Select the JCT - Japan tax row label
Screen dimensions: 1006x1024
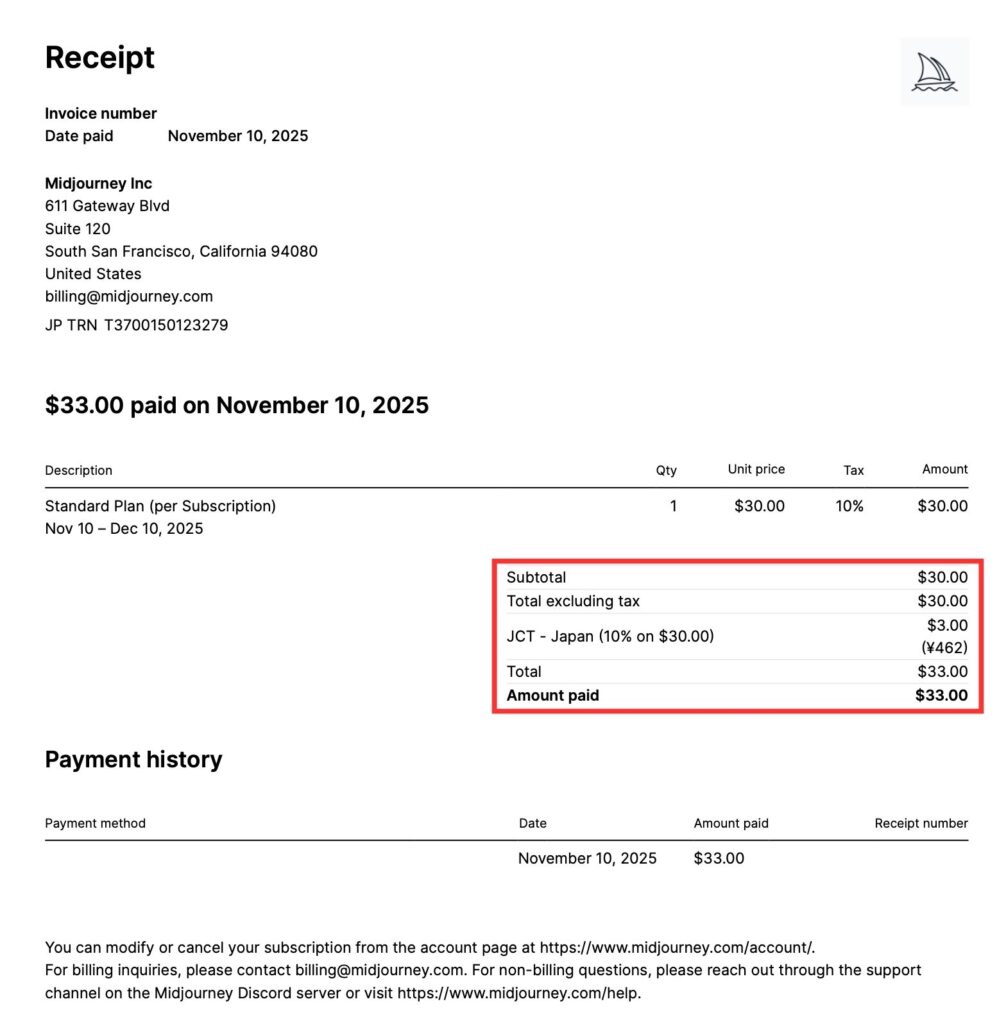point(610,635)
